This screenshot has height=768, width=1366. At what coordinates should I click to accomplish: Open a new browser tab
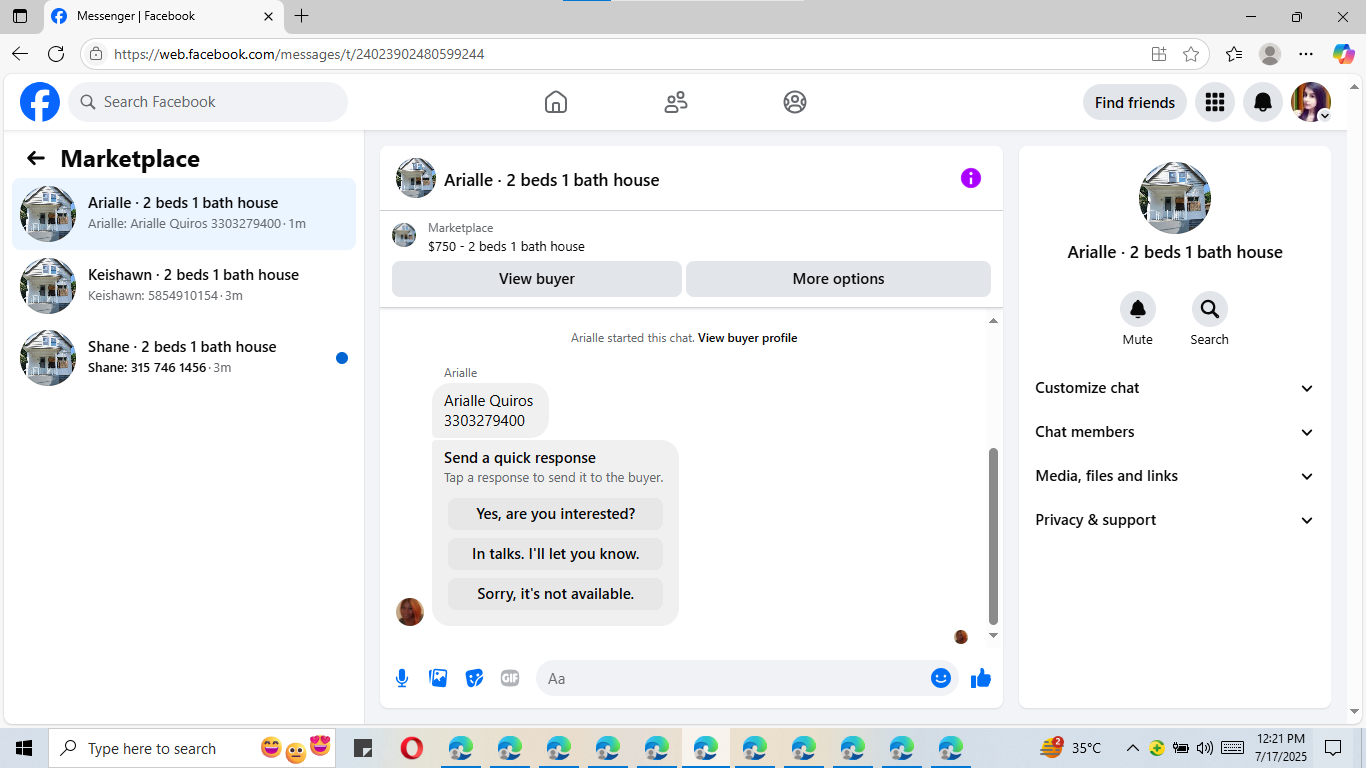coord(302,16)
